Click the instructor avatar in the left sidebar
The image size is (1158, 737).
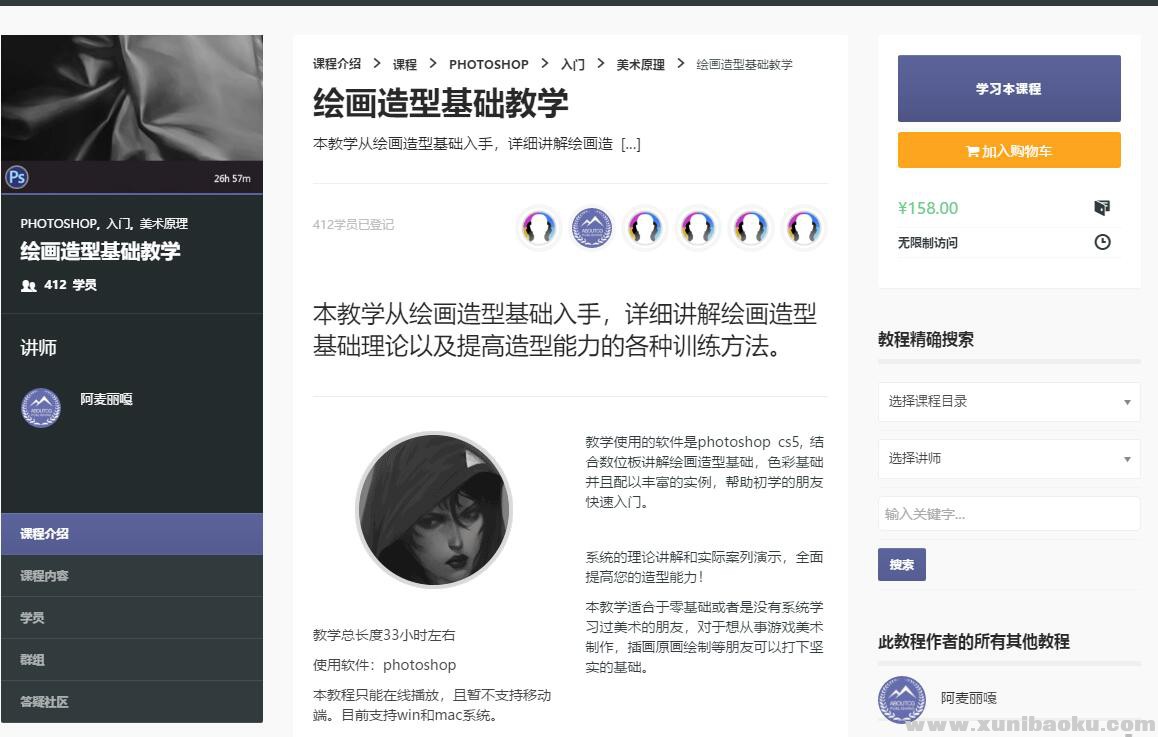41,407
